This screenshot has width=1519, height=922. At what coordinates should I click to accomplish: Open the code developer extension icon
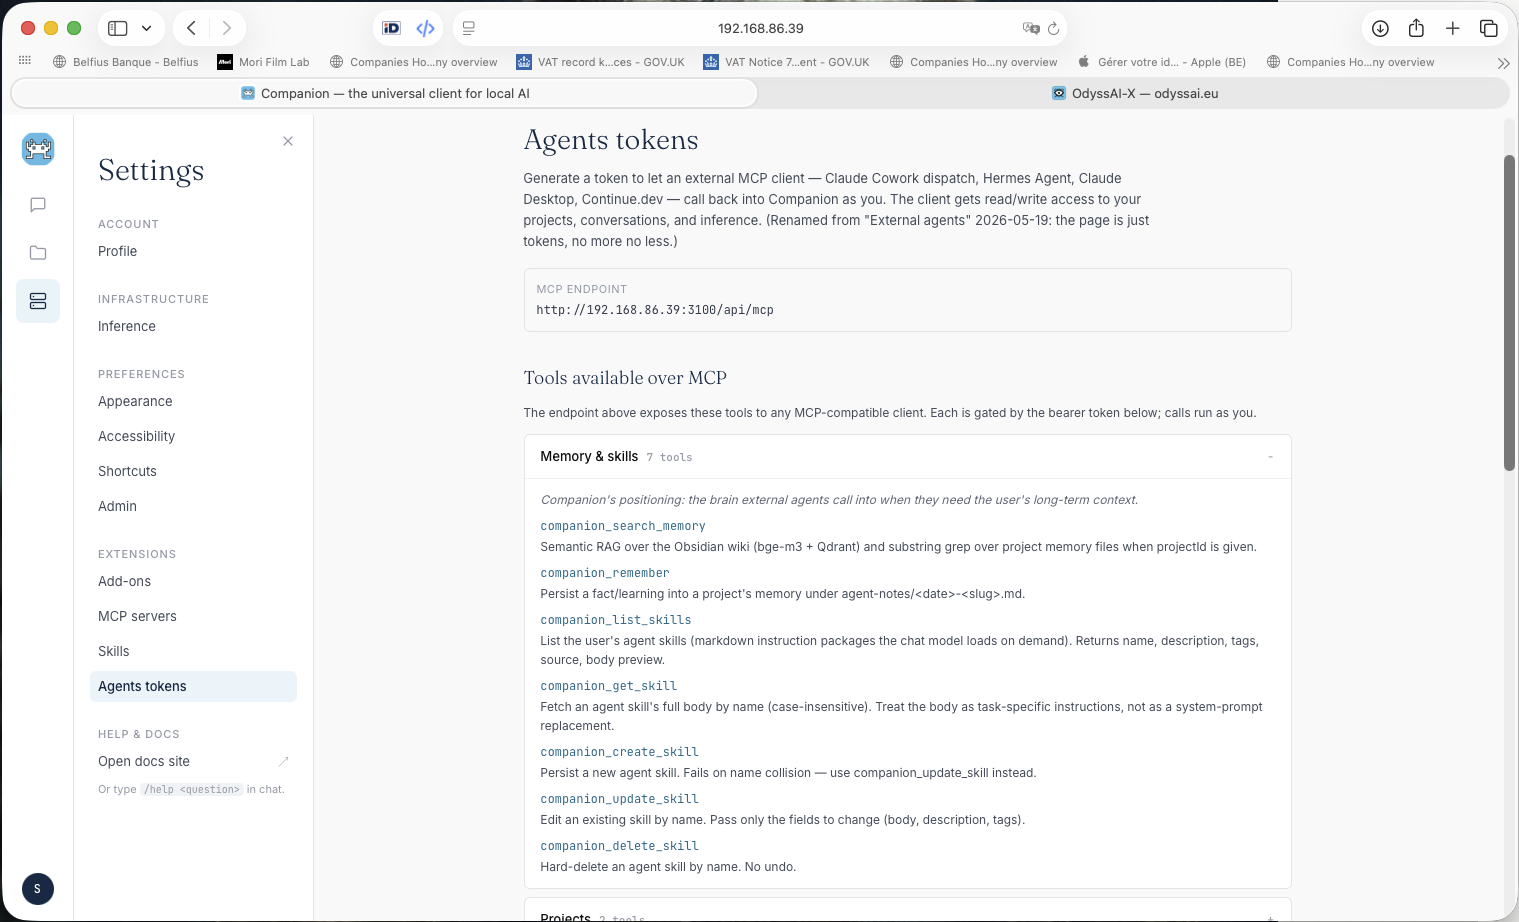tap(426, 28)
